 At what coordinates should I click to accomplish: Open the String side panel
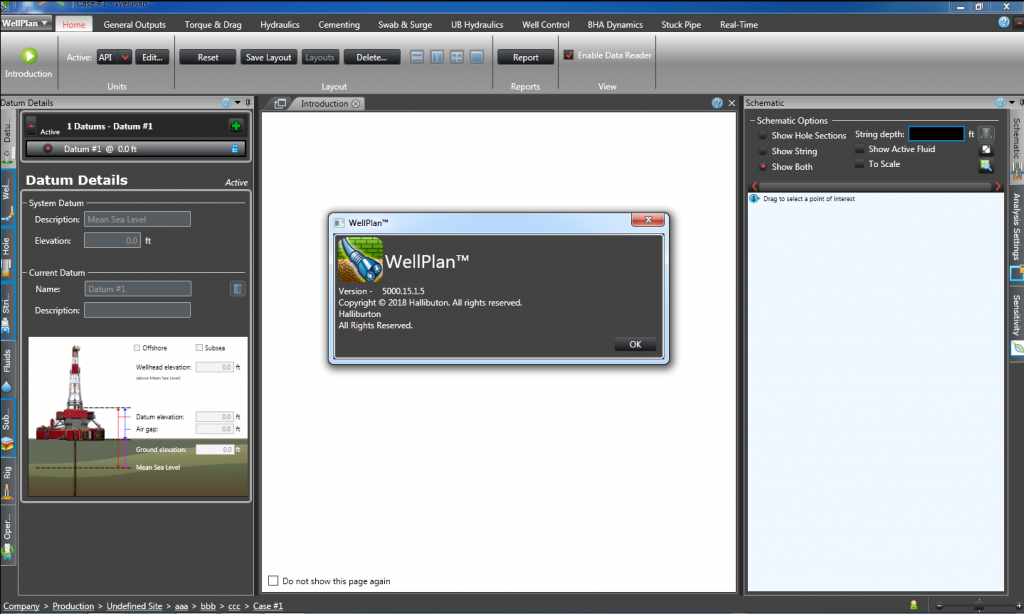coord(7,312)
